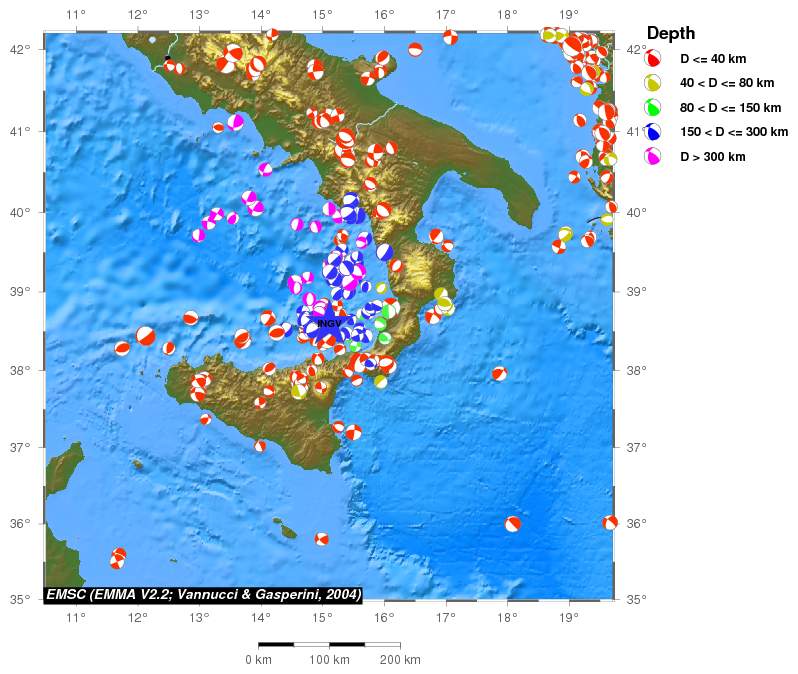798x674 pixels.
Task: Click the "11°" label on the top longitude axis
Action: pyautogui.click(x=76, y=14)
